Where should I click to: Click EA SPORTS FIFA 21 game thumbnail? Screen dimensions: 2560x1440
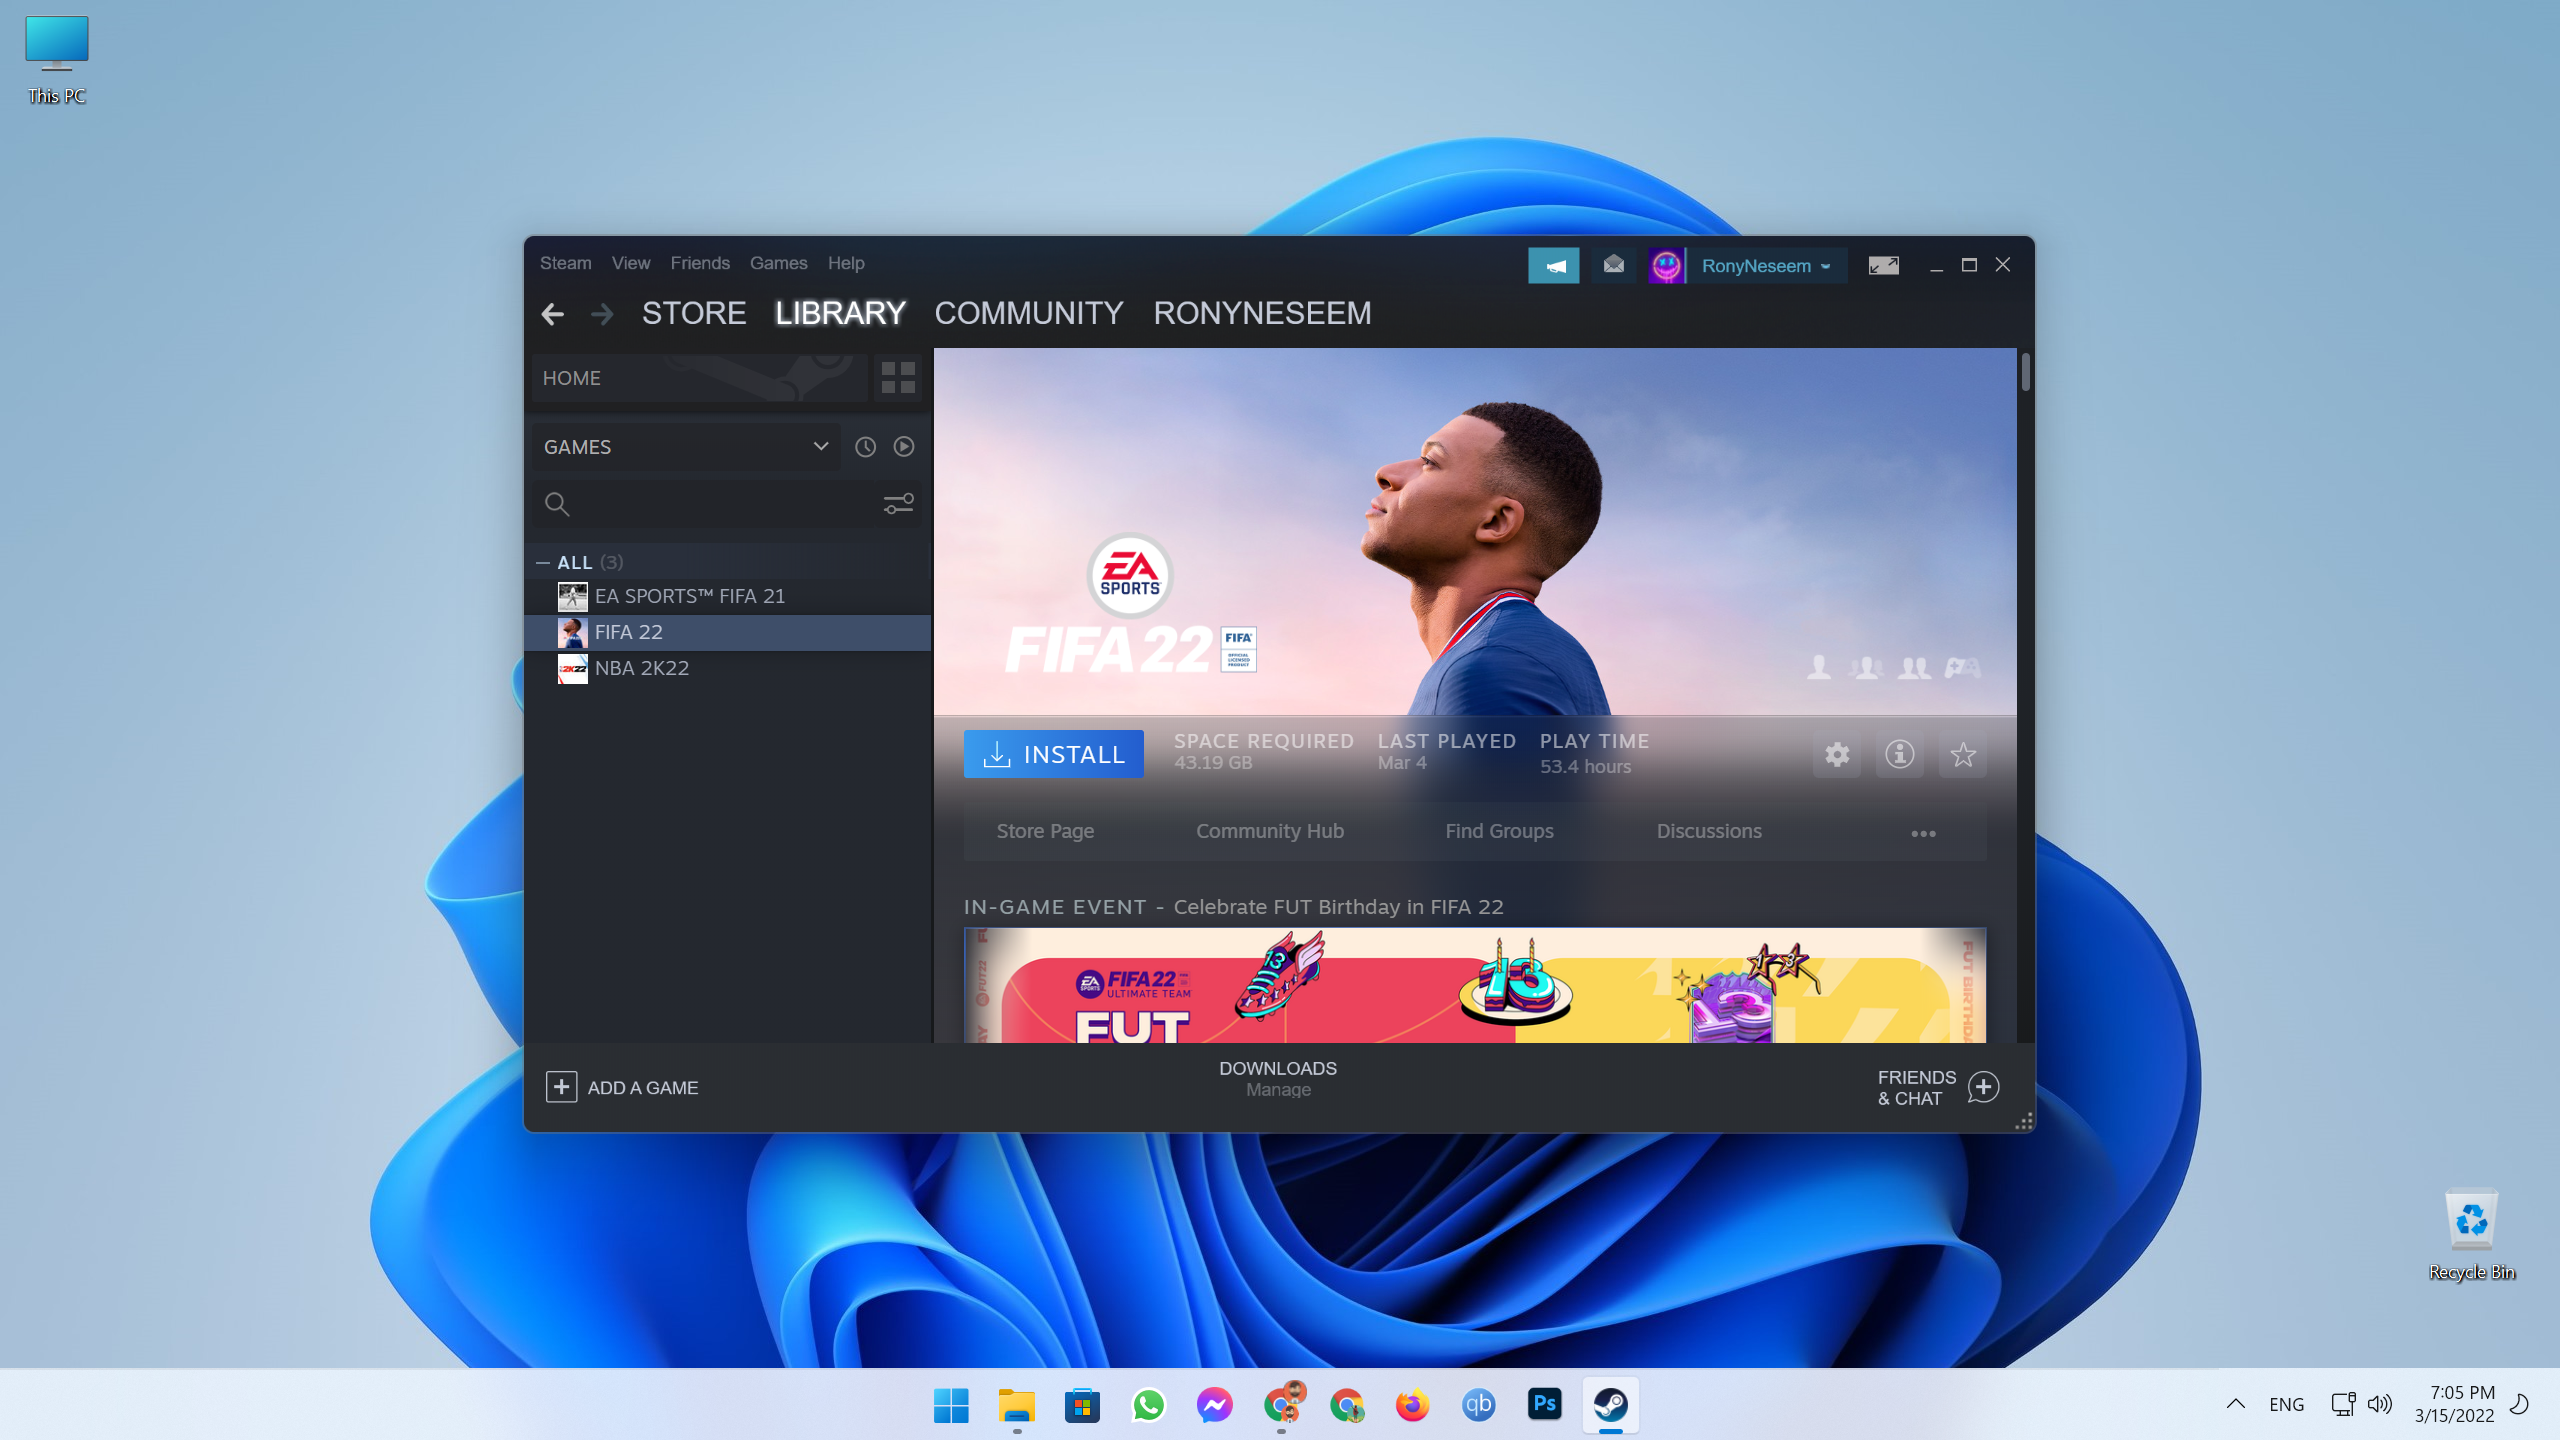572,597
